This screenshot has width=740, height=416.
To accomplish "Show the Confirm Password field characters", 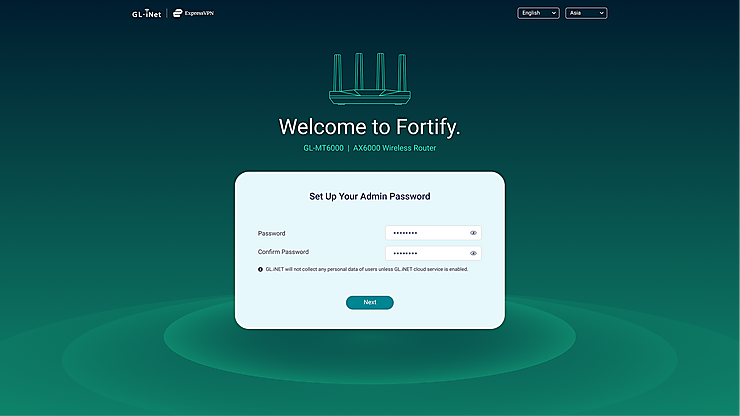I will pyautogui.click(x=473, y=254).
